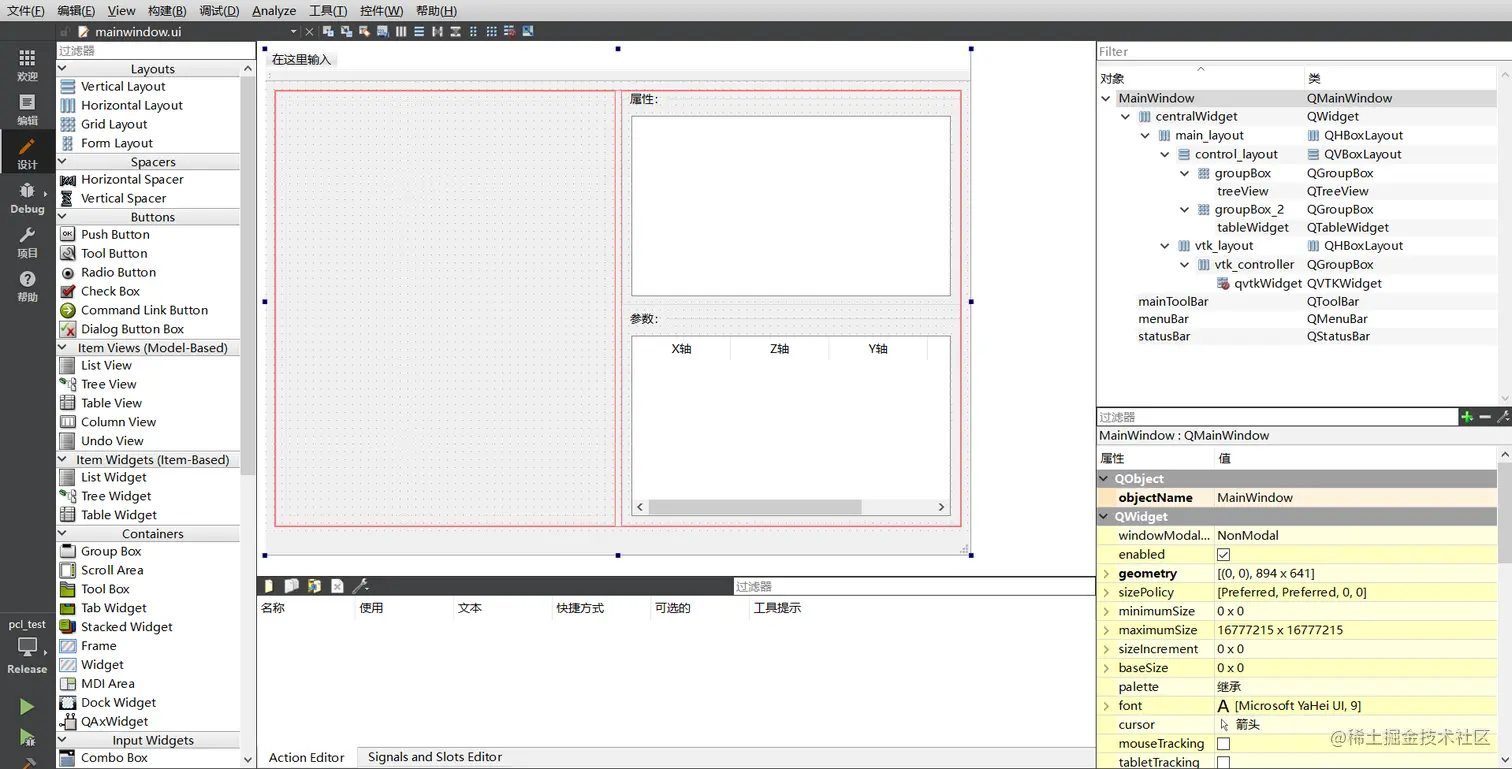
Task: Switch to Signals and Slots Editor tab
Action: (435, 757)
